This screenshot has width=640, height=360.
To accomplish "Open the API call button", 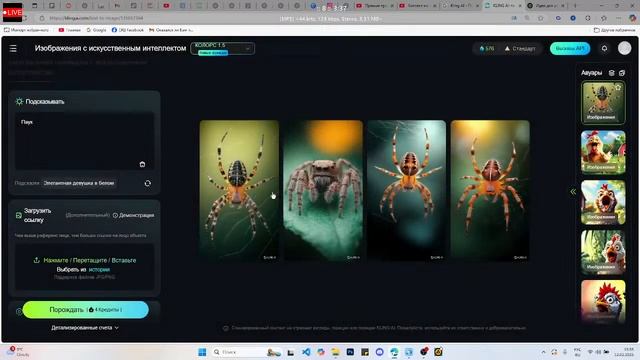I will 570,49.
